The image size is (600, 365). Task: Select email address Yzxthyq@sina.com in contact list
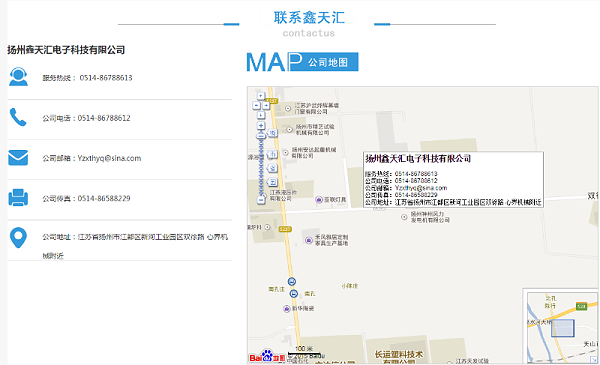point(109,158)
